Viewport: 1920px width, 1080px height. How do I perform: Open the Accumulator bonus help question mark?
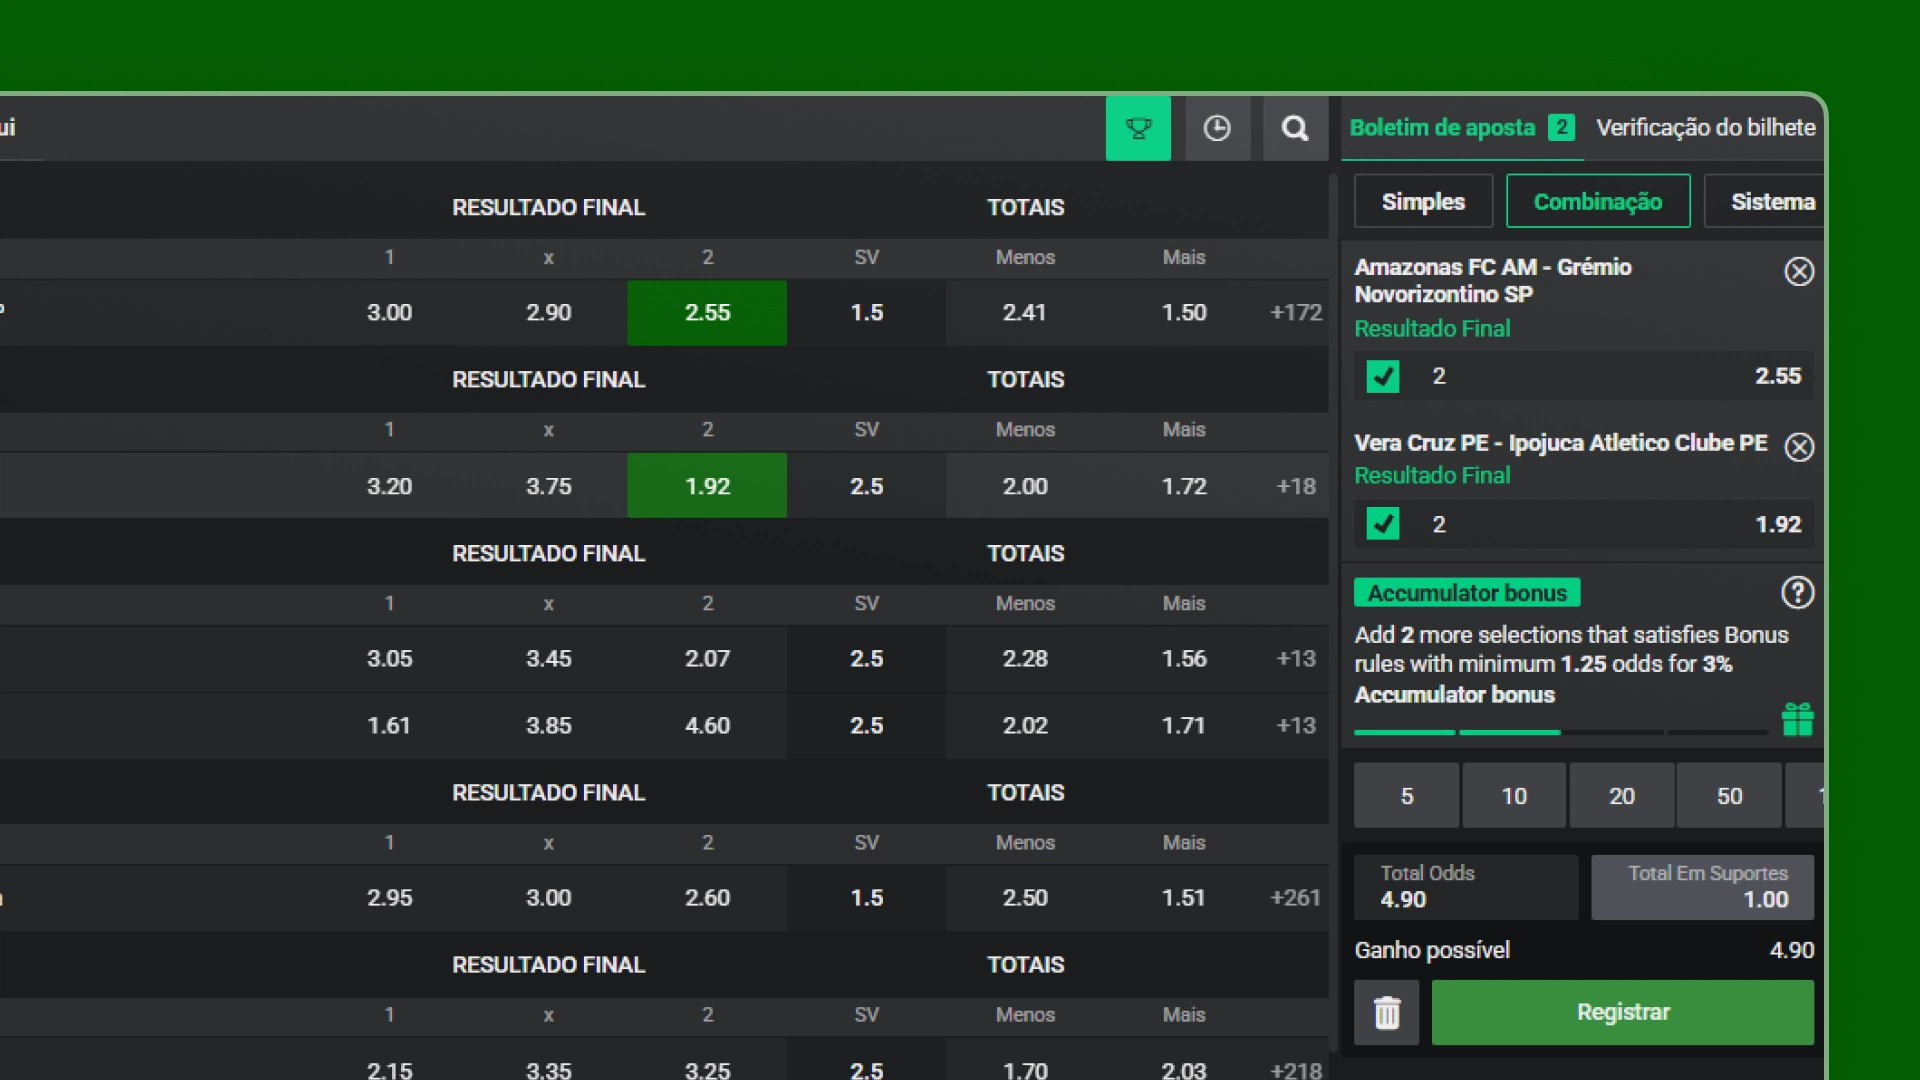[1797, 593]
